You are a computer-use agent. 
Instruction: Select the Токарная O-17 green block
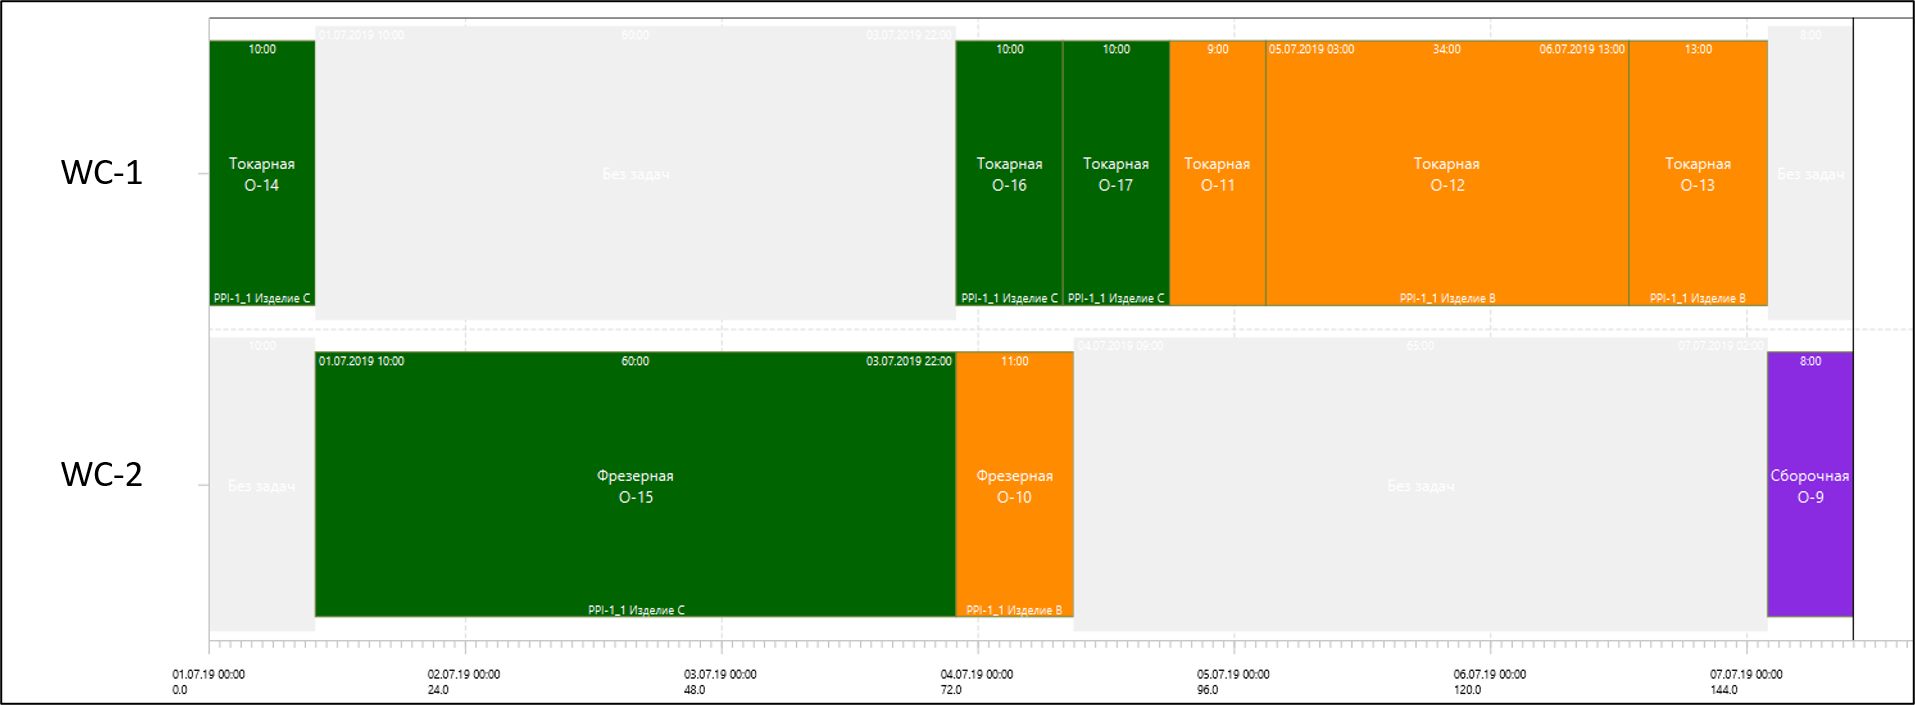(x=1116, y=173)
